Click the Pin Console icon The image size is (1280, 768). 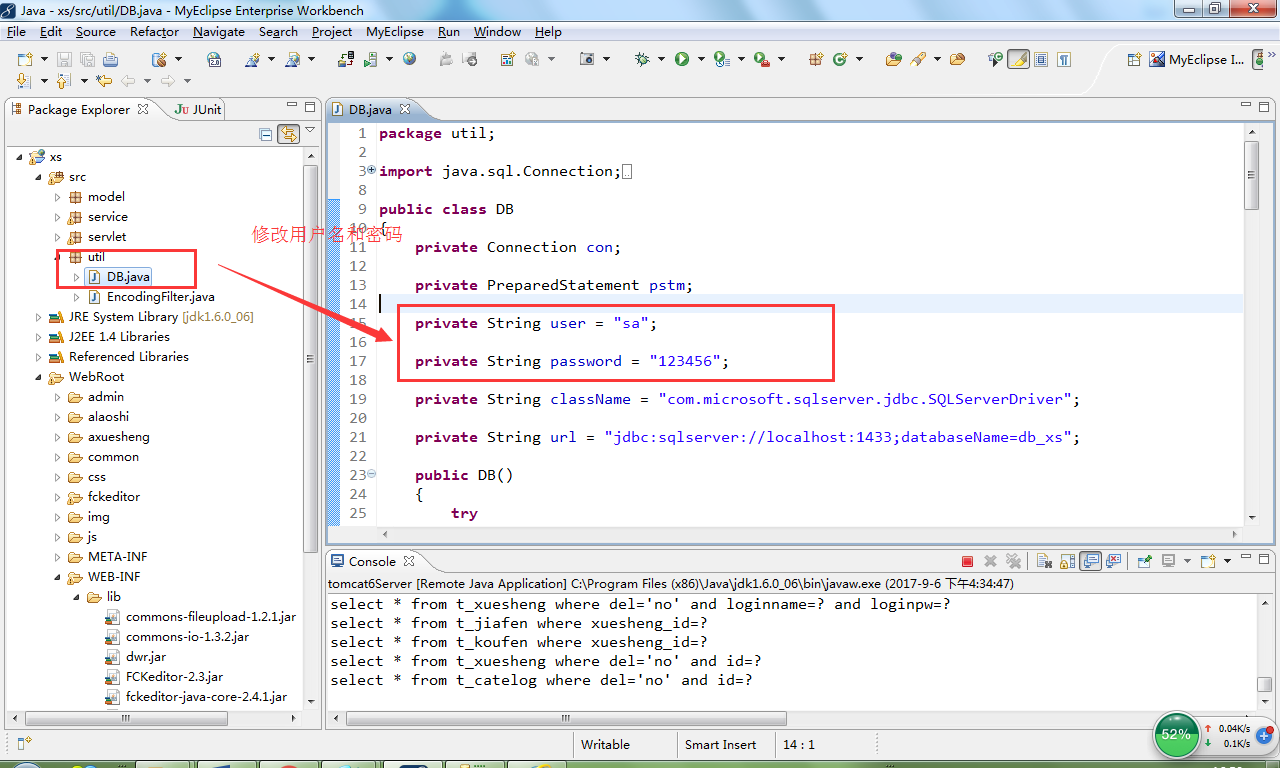click(x=1145, y=562)
